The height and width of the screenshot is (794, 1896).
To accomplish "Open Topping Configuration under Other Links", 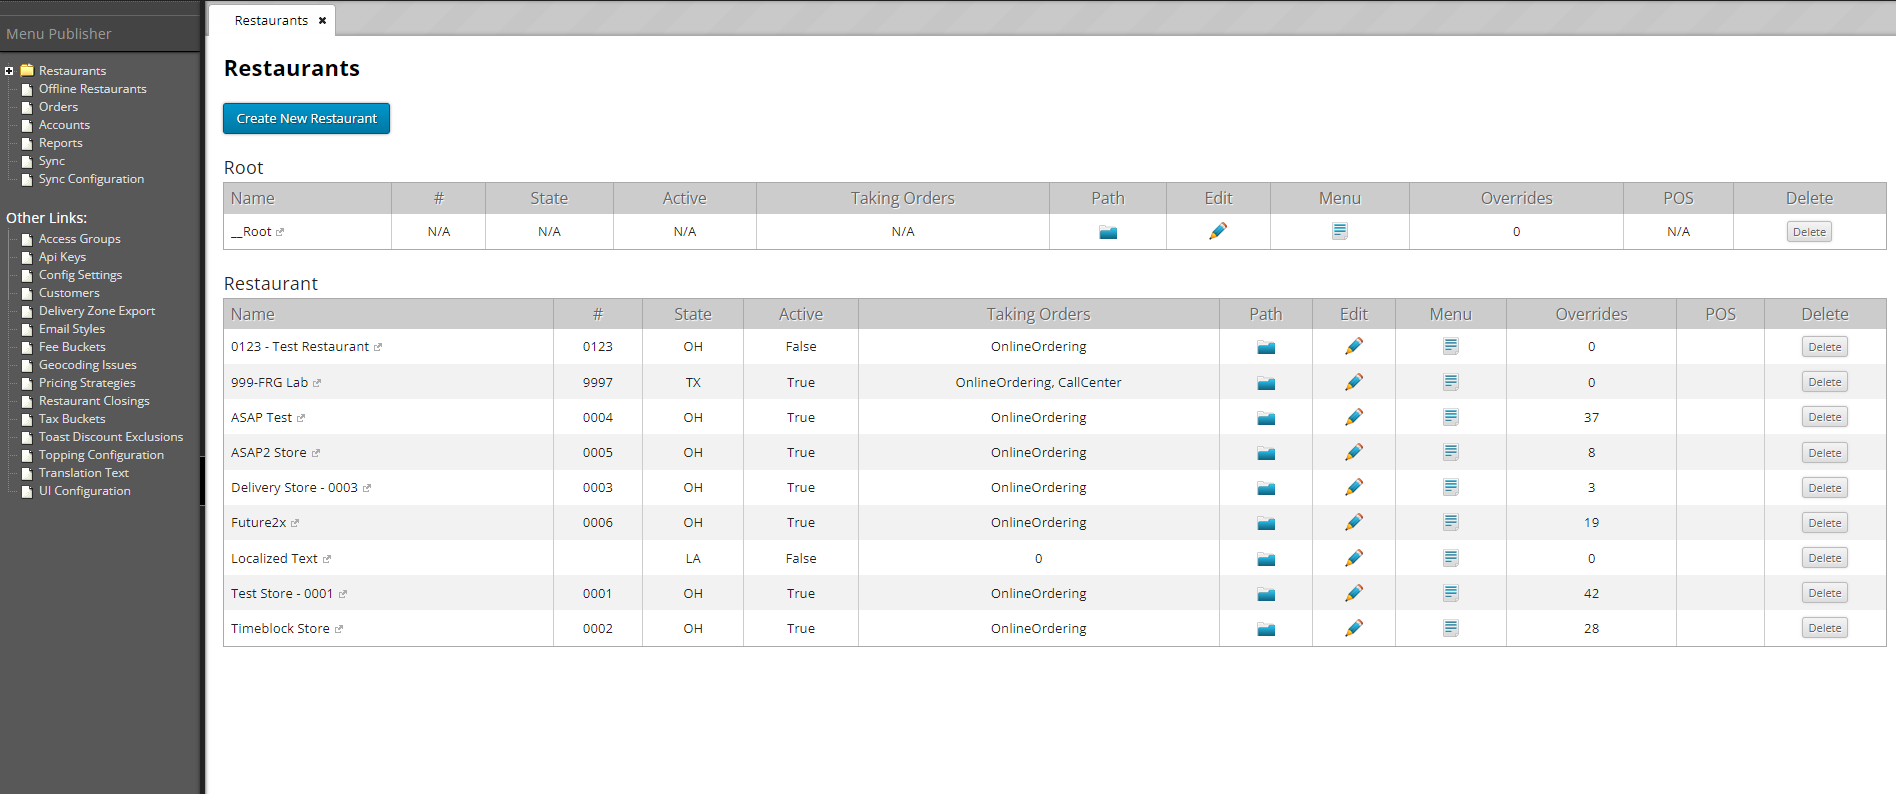I will [101, 455].
